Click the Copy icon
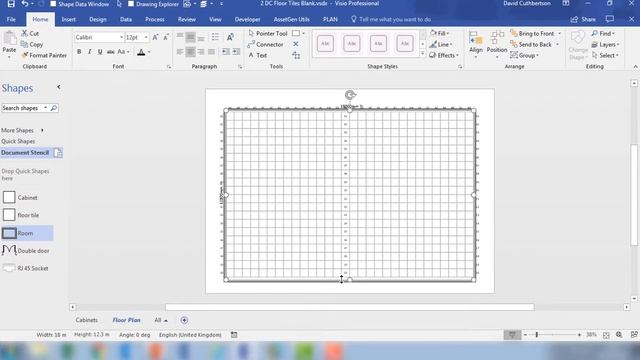 point(24,44)
